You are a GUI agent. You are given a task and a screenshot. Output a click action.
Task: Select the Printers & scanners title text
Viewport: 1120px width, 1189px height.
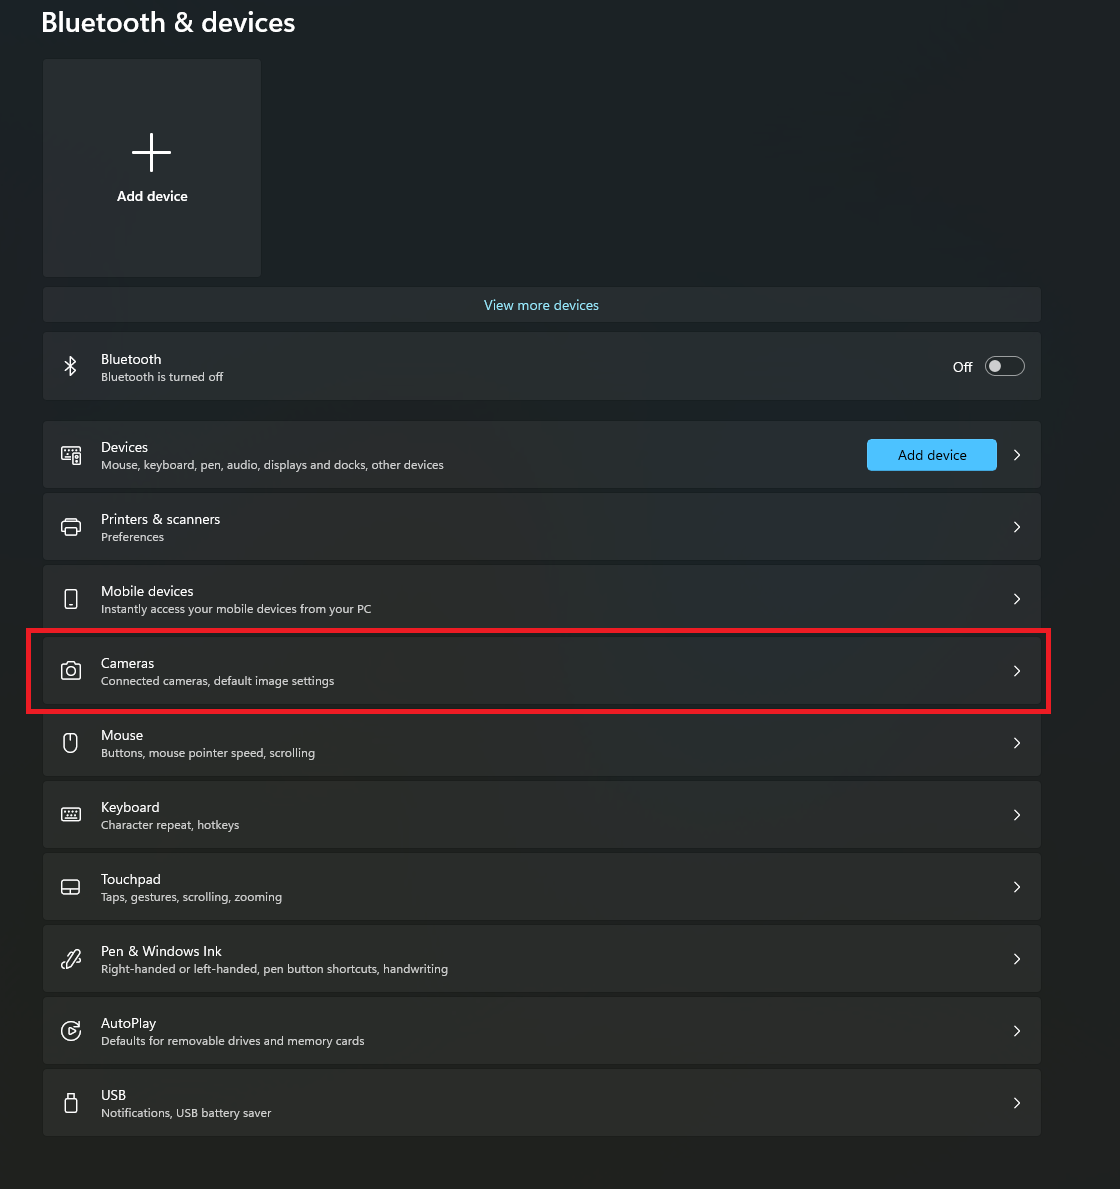[x=161, y=519]
